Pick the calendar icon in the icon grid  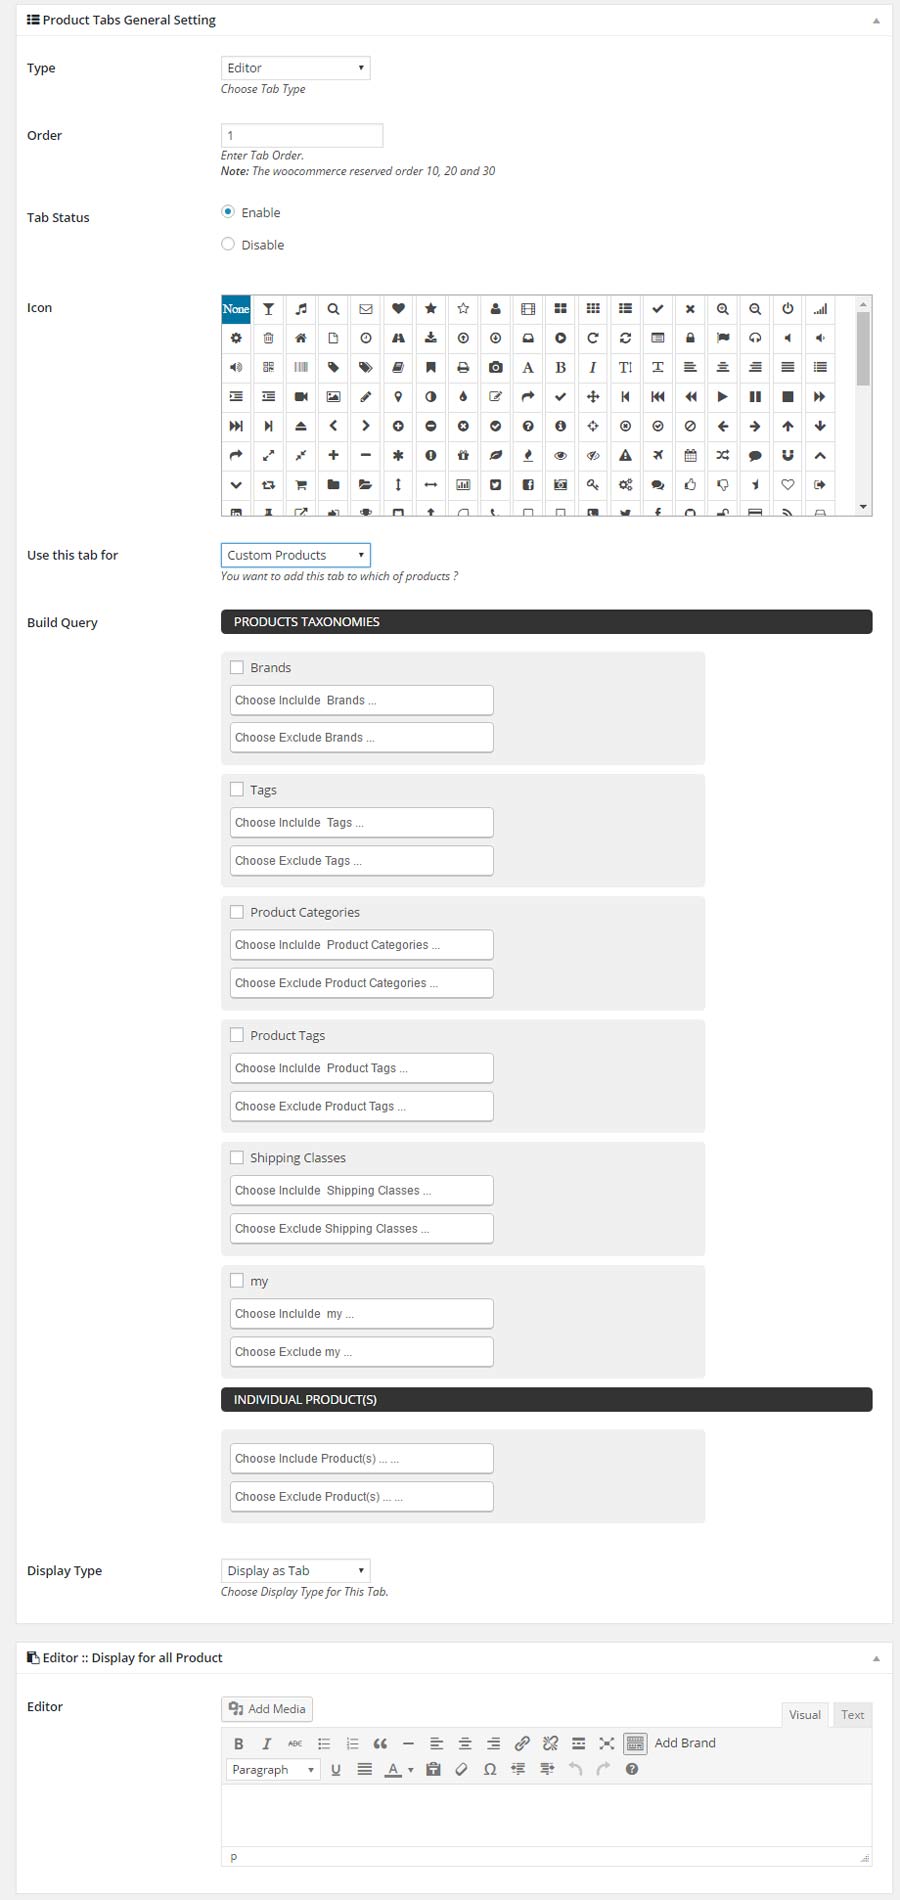pyautogui.click(x=690, y=455)
